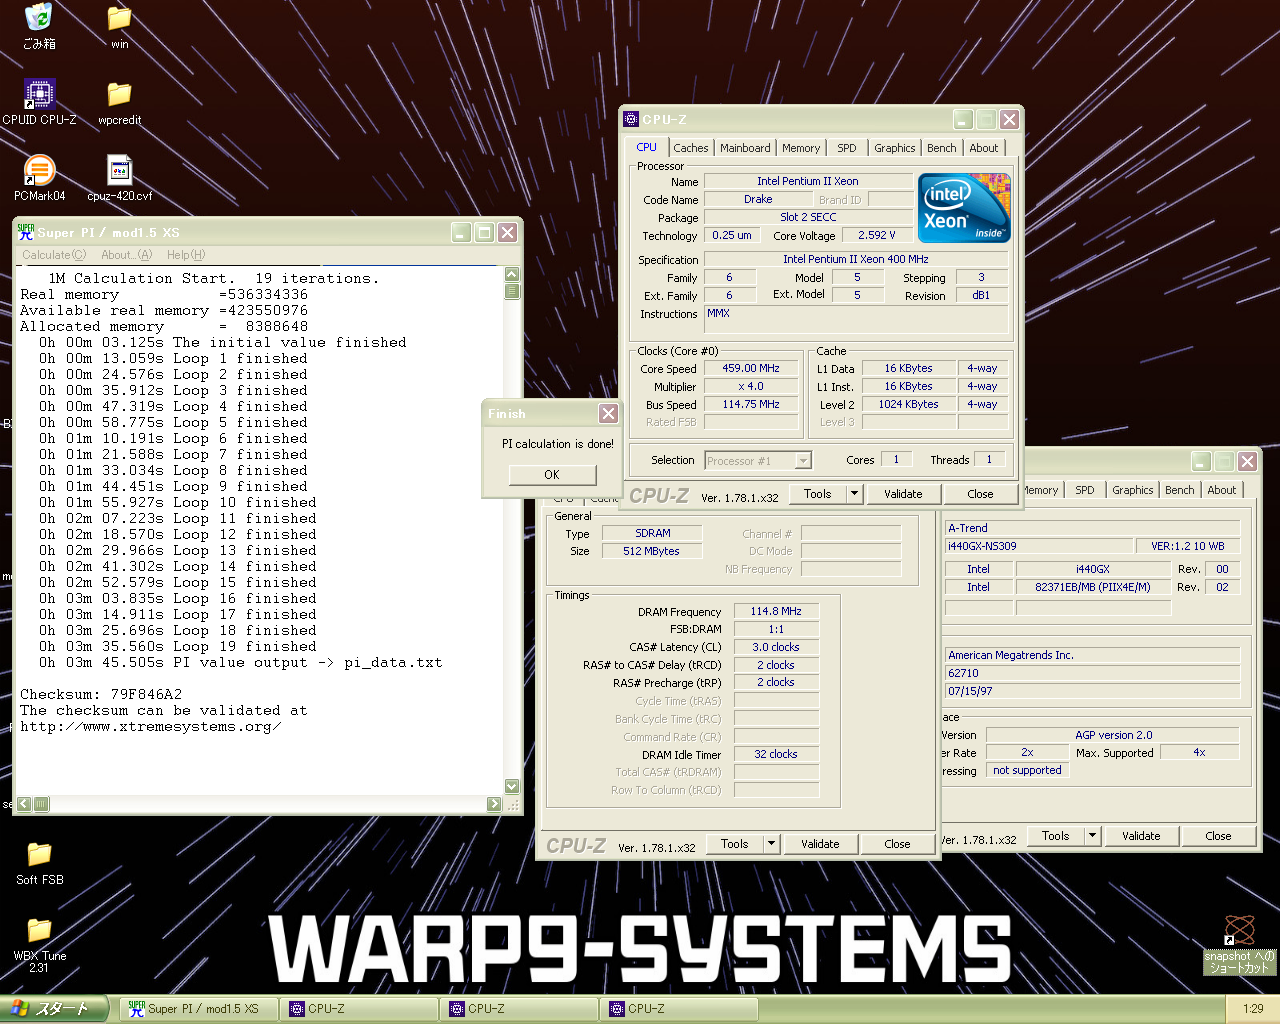1280x1024 pixels.
Task: Click the Intel Pentium II Xeon name field
Action: (807, 181)
